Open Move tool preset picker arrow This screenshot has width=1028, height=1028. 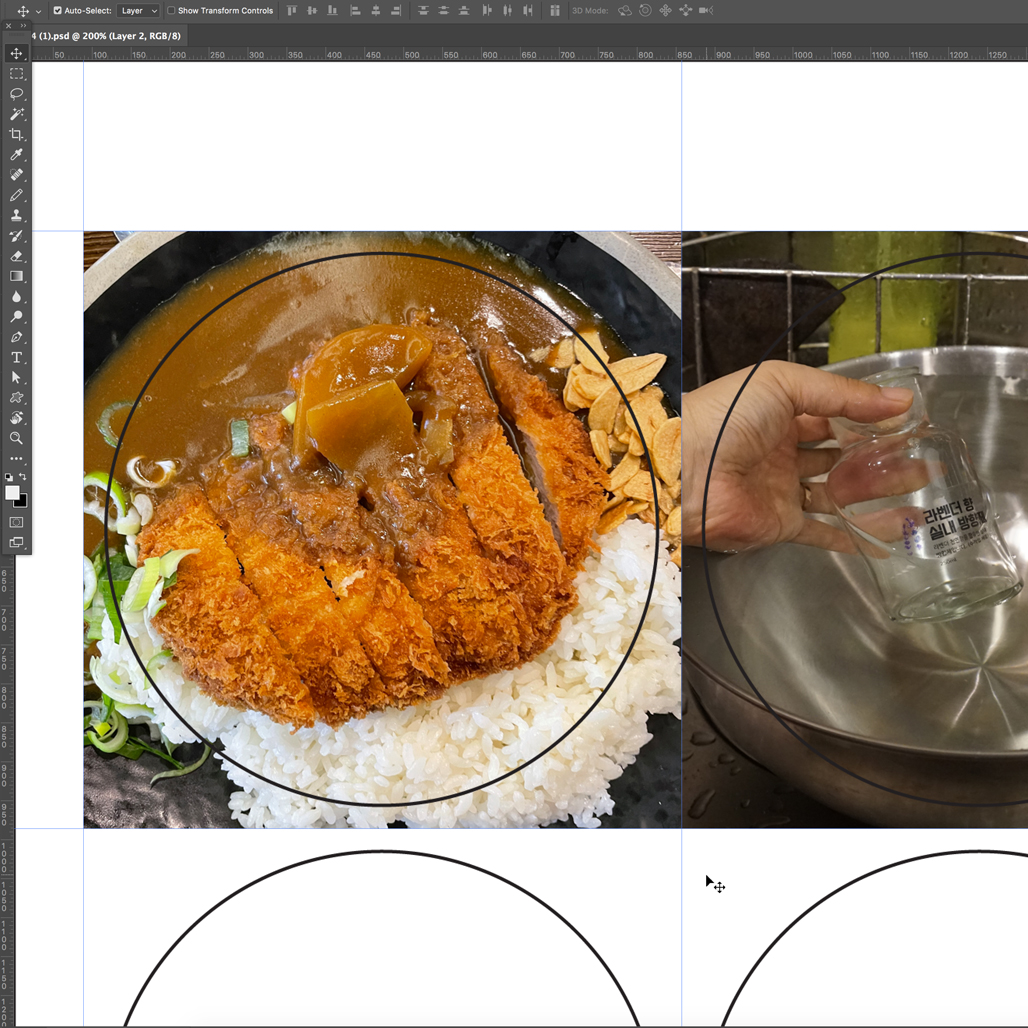point(38,11)
